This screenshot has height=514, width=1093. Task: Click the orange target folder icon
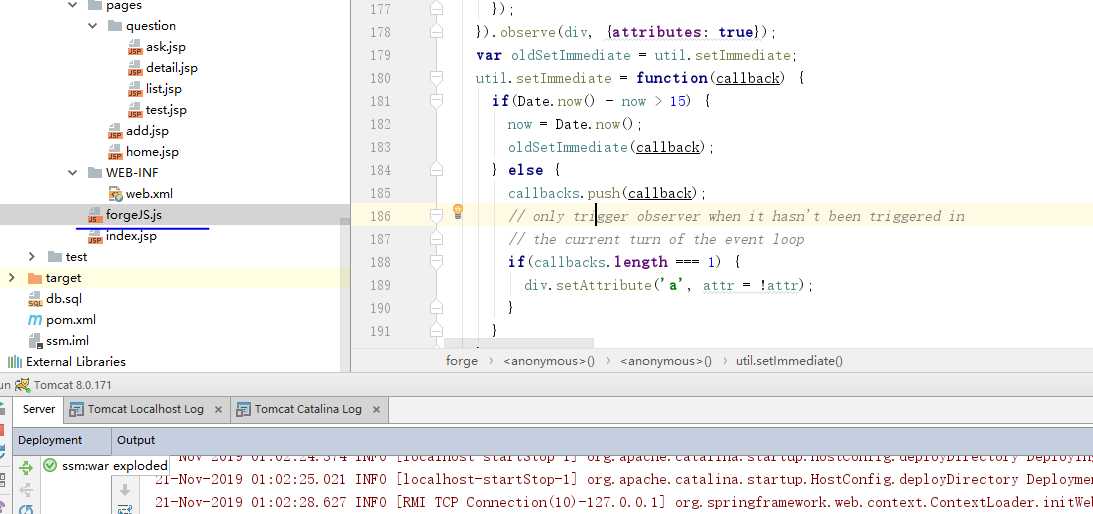(x=35, y=278)
